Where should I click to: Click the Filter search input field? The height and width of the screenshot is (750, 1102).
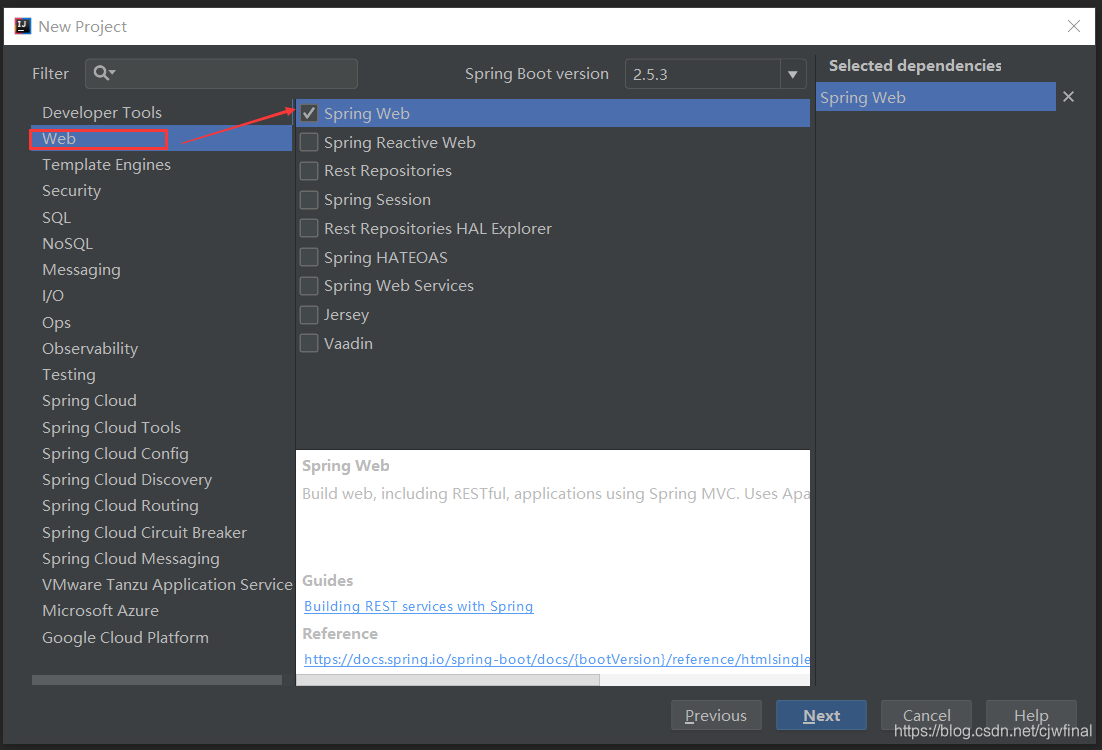(x=221, y=74)
